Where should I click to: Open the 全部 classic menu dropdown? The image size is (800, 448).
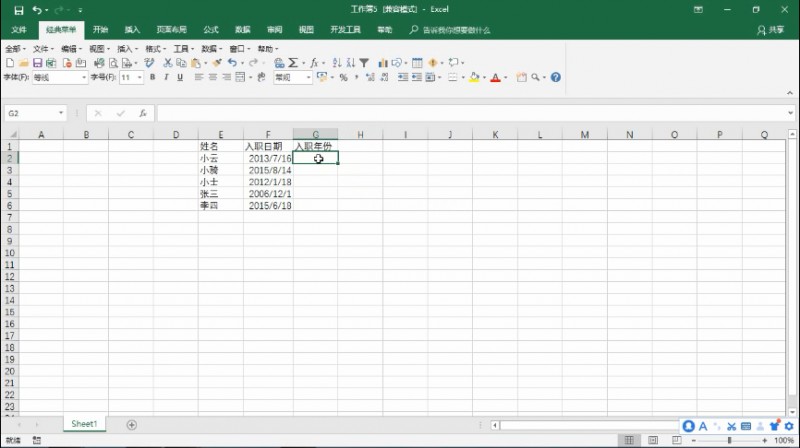[x=16, y=49]
